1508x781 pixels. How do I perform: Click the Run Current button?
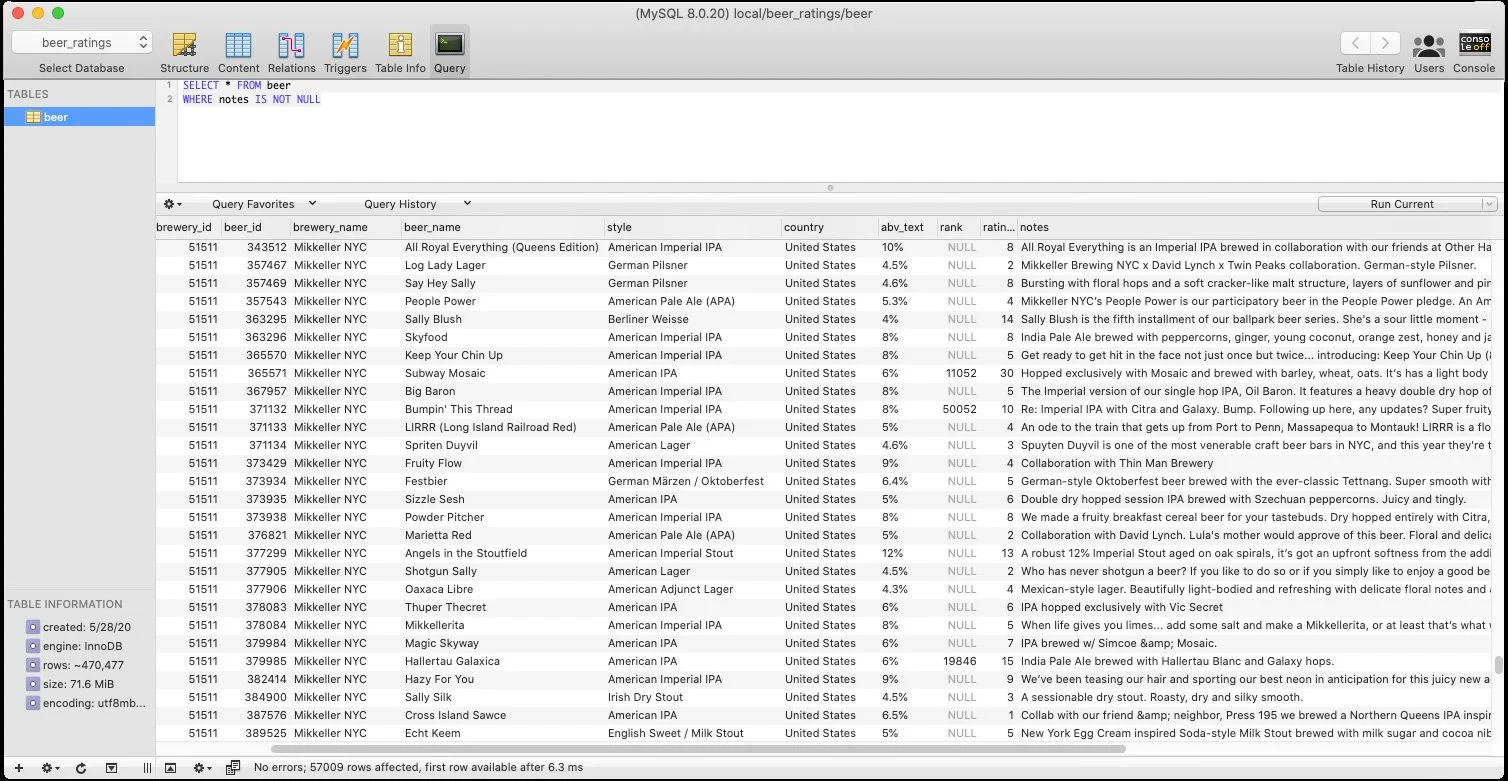point(1401,204)
